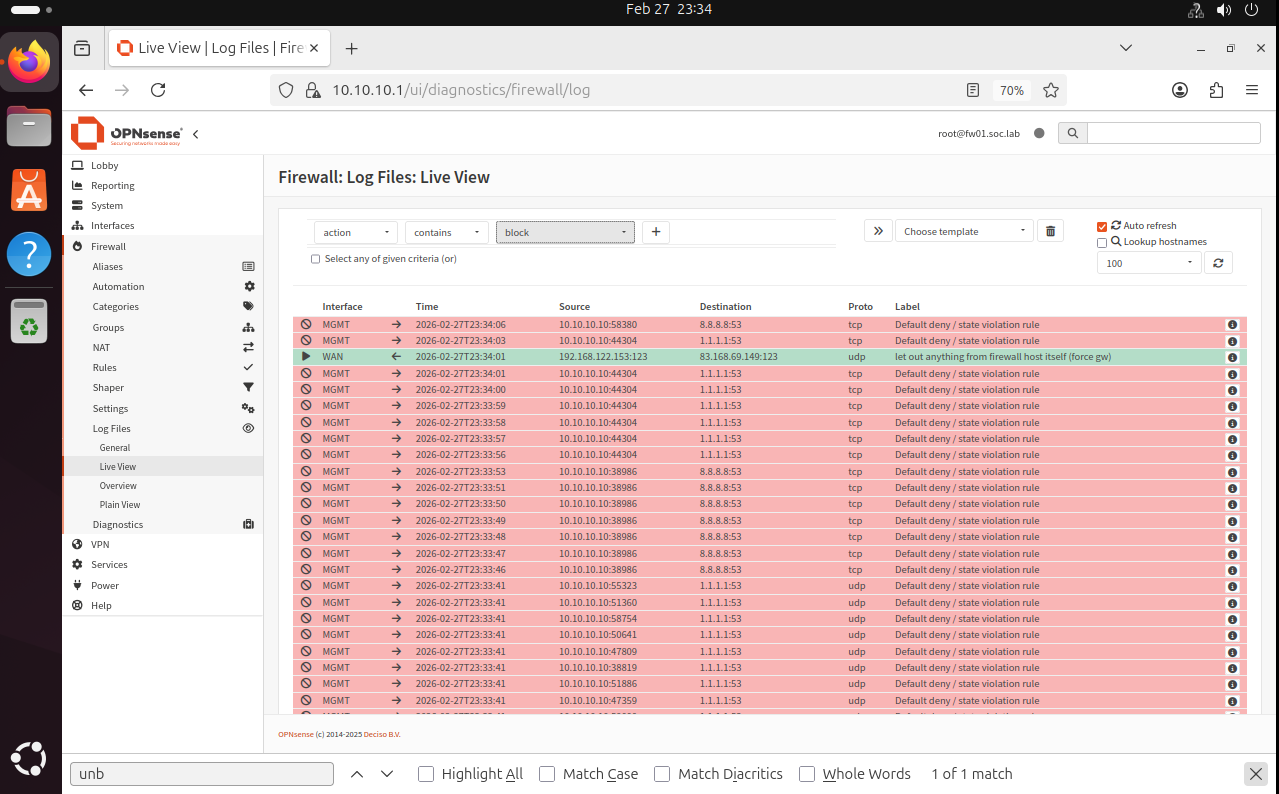Open the Firefox account icon

point(1180,90)
